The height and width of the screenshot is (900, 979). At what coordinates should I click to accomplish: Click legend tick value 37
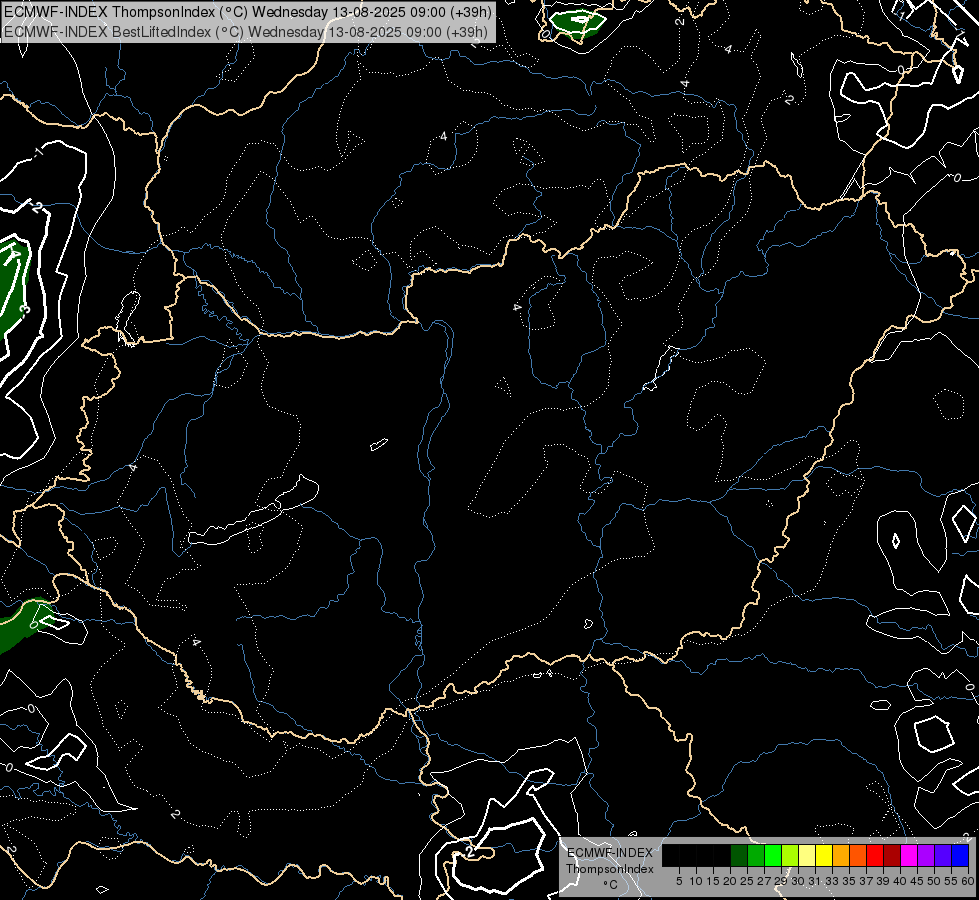click(865, 881)
